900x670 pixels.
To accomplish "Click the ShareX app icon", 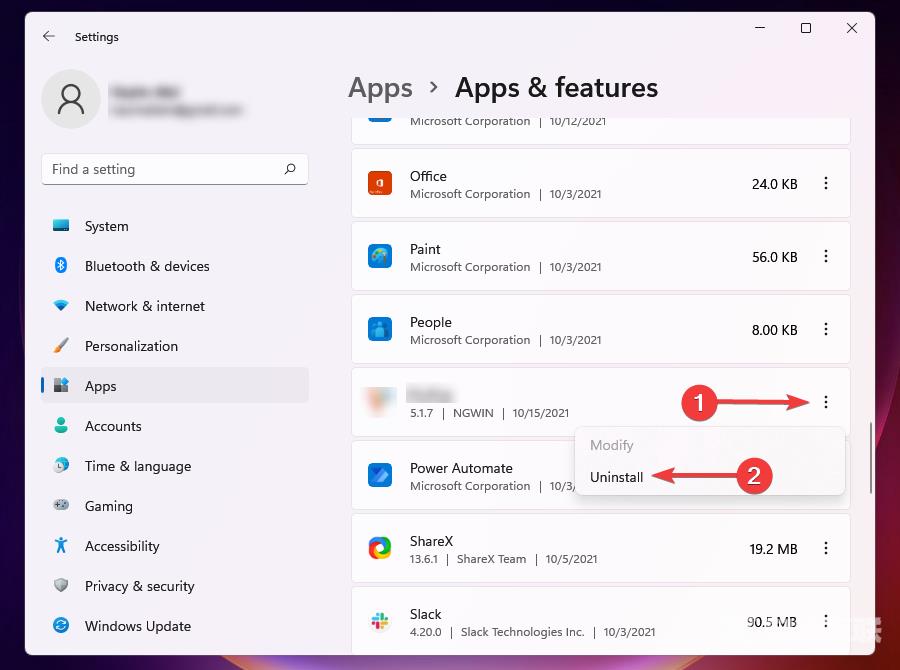I will 380,549.
